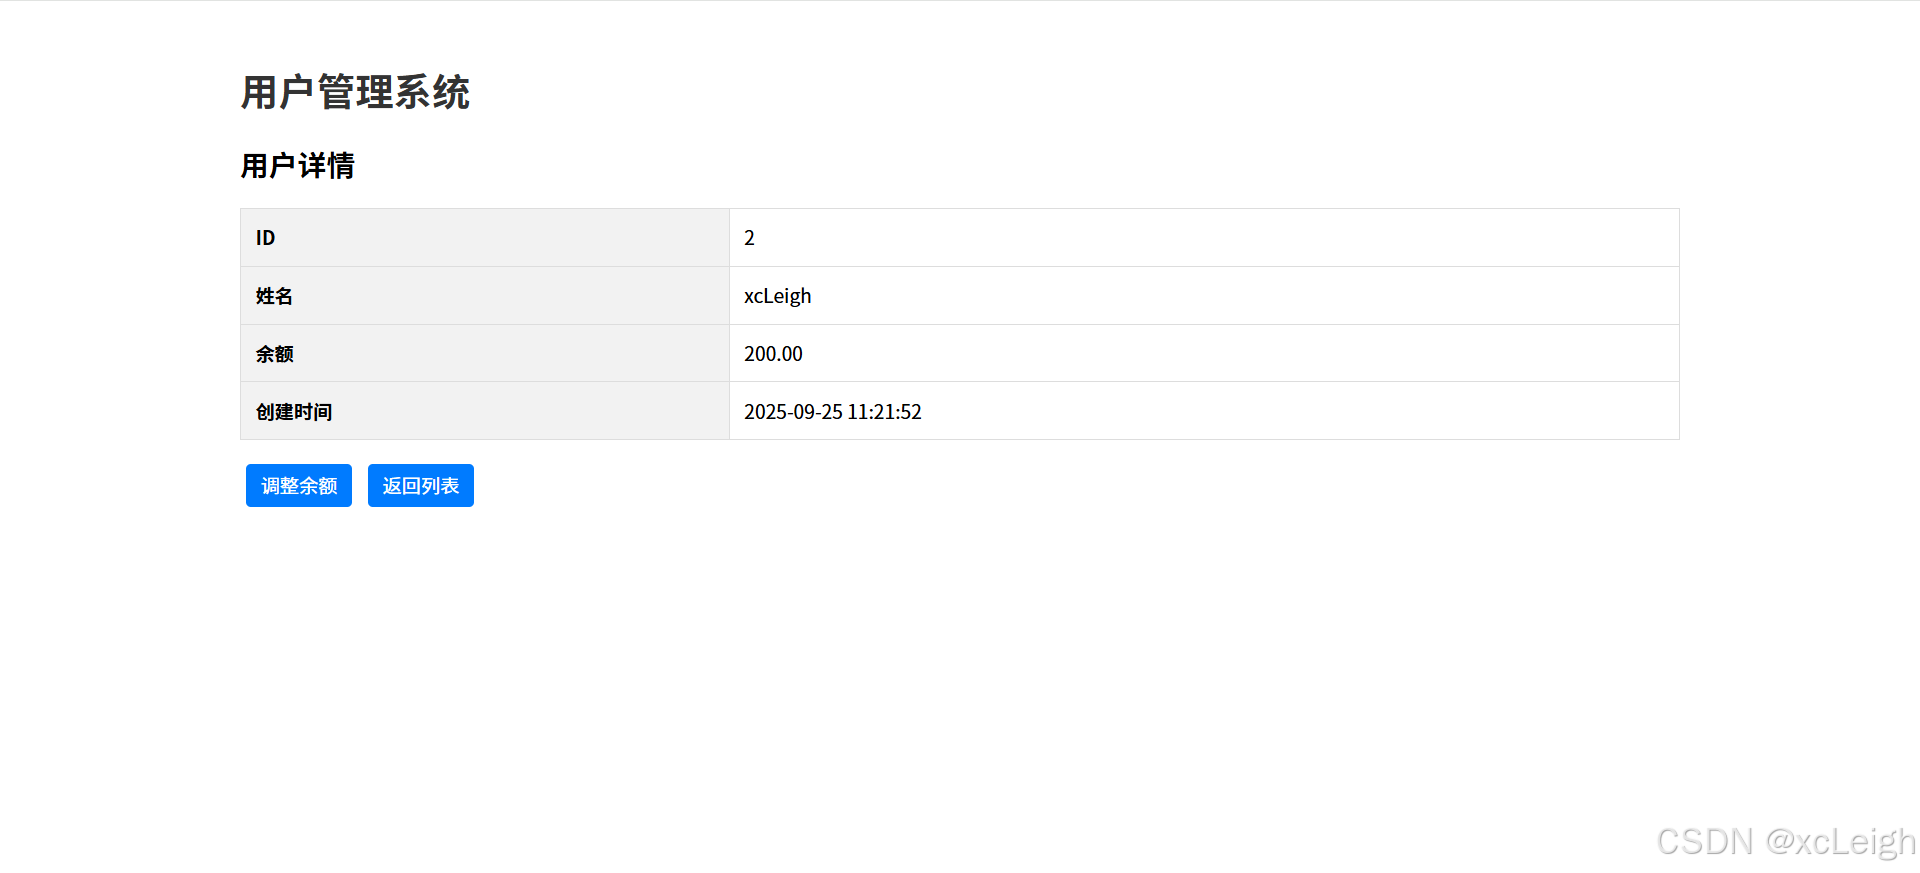This screenshot has height=873, width=1920.
Task: Click the 调整余额 button
Action: point(298,486)
